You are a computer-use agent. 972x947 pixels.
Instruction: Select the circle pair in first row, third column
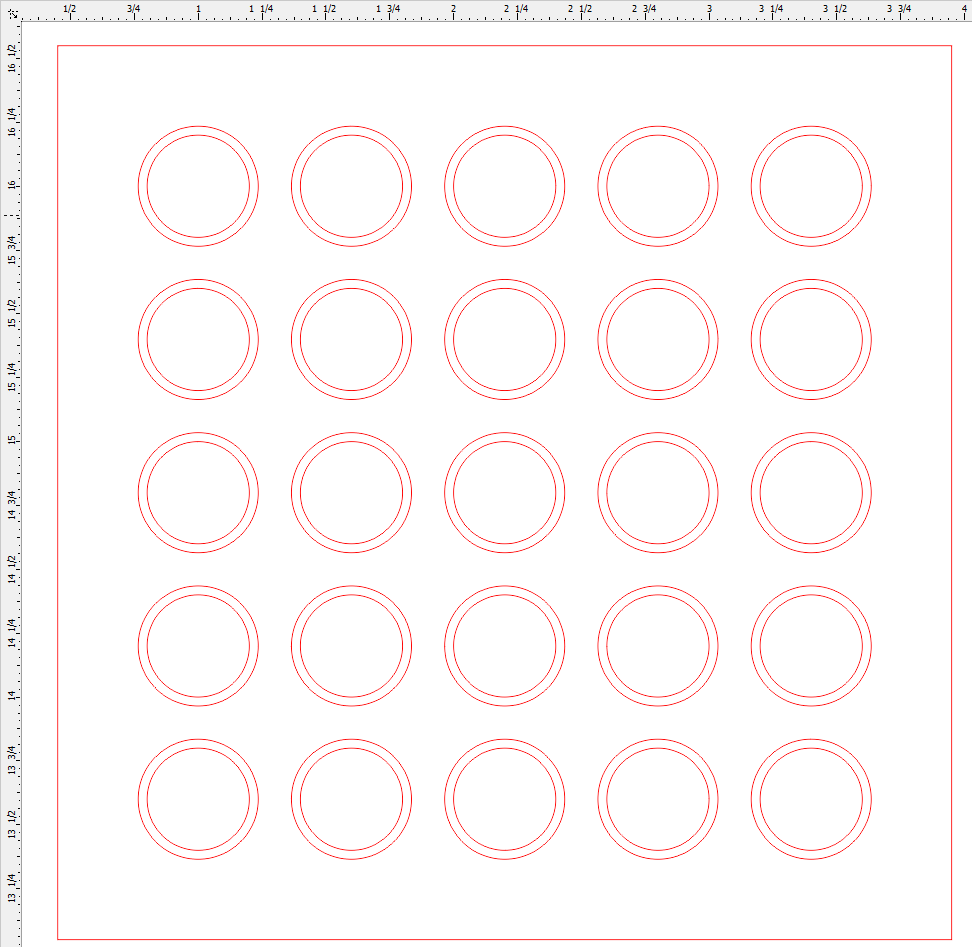coord(505,186)
